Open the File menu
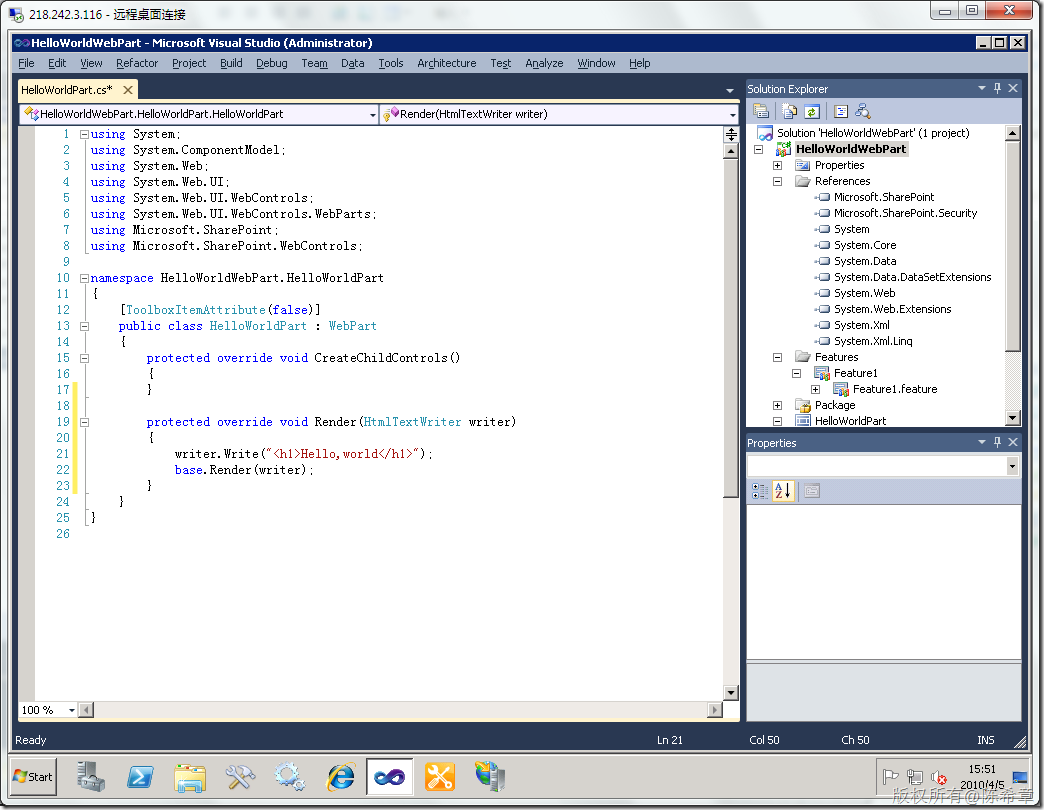This screenshot has width=1044, height=810. tap(27, 63)
